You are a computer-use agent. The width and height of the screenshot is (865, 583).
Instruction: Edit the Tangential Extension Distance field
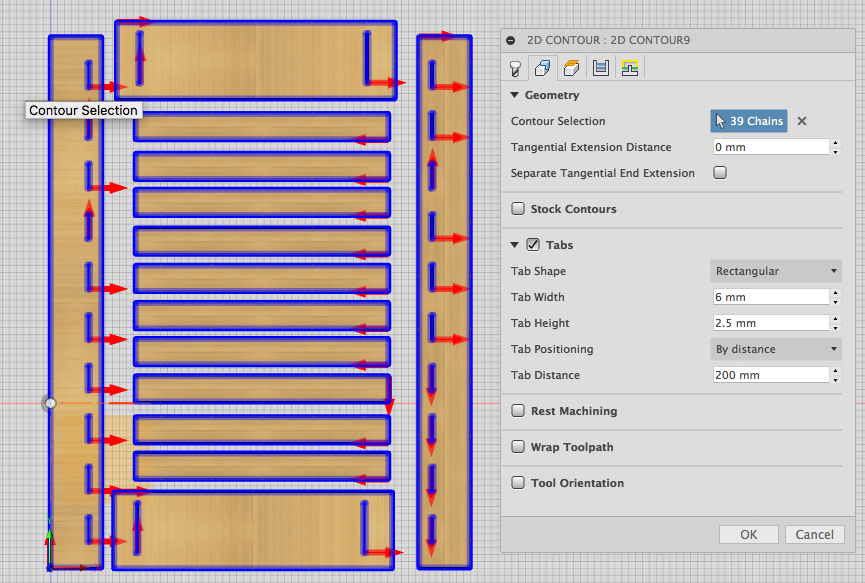coord(771,147)
